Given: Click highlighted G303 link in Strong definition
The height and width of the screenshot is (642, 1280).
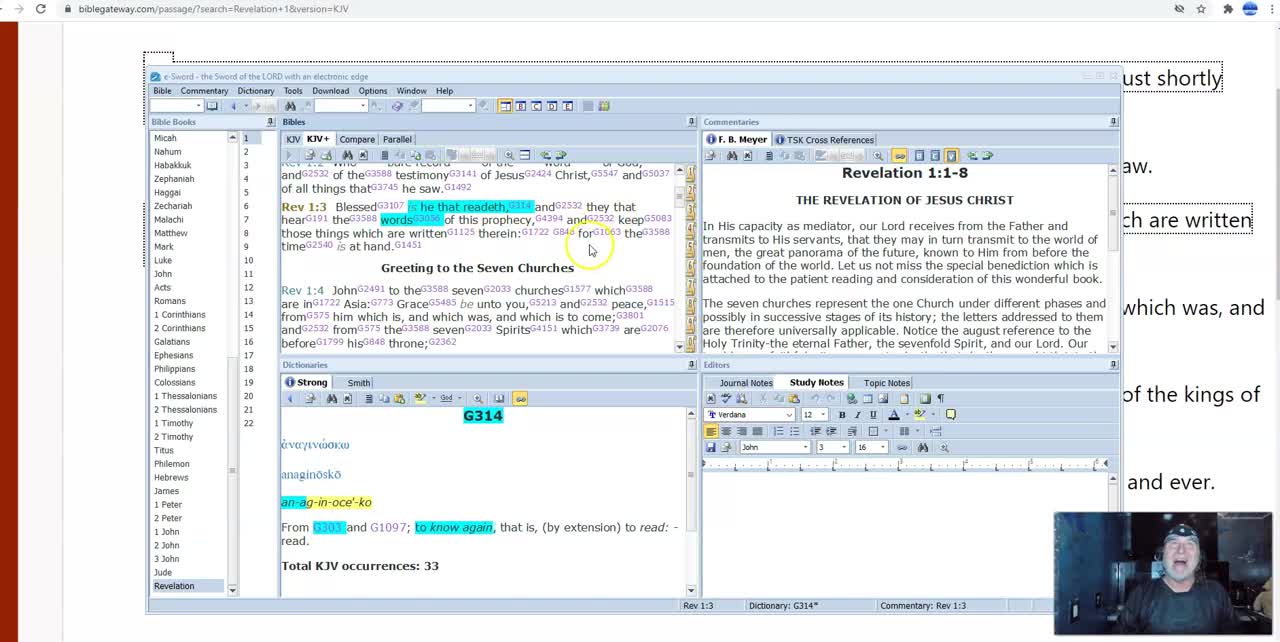Looking at the screenshot, I should (x=328, y=527).
